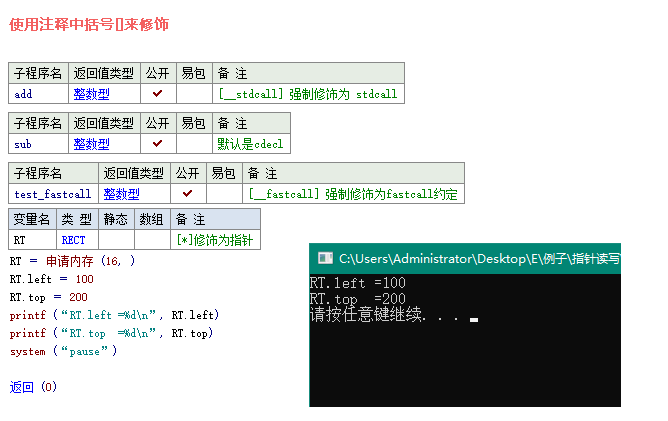
Task: Click the '数组' column header
Action: 151,219
